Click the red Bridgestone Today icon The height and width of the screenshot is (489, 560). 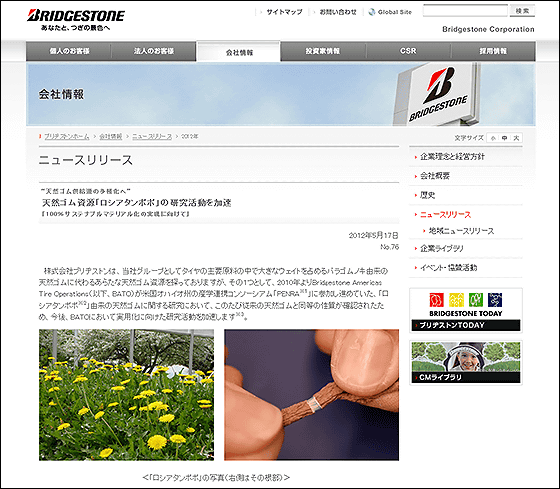(436, 300)
